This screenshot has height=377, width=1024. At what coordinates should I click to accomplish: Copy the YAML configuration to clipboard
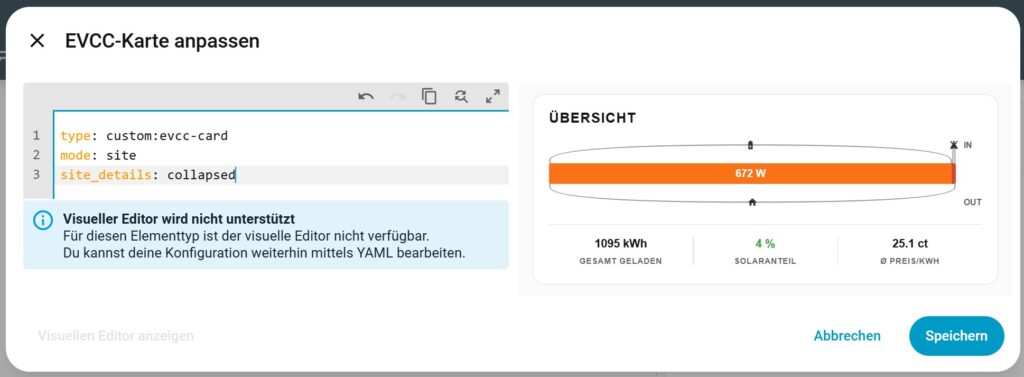coord(429,97)
